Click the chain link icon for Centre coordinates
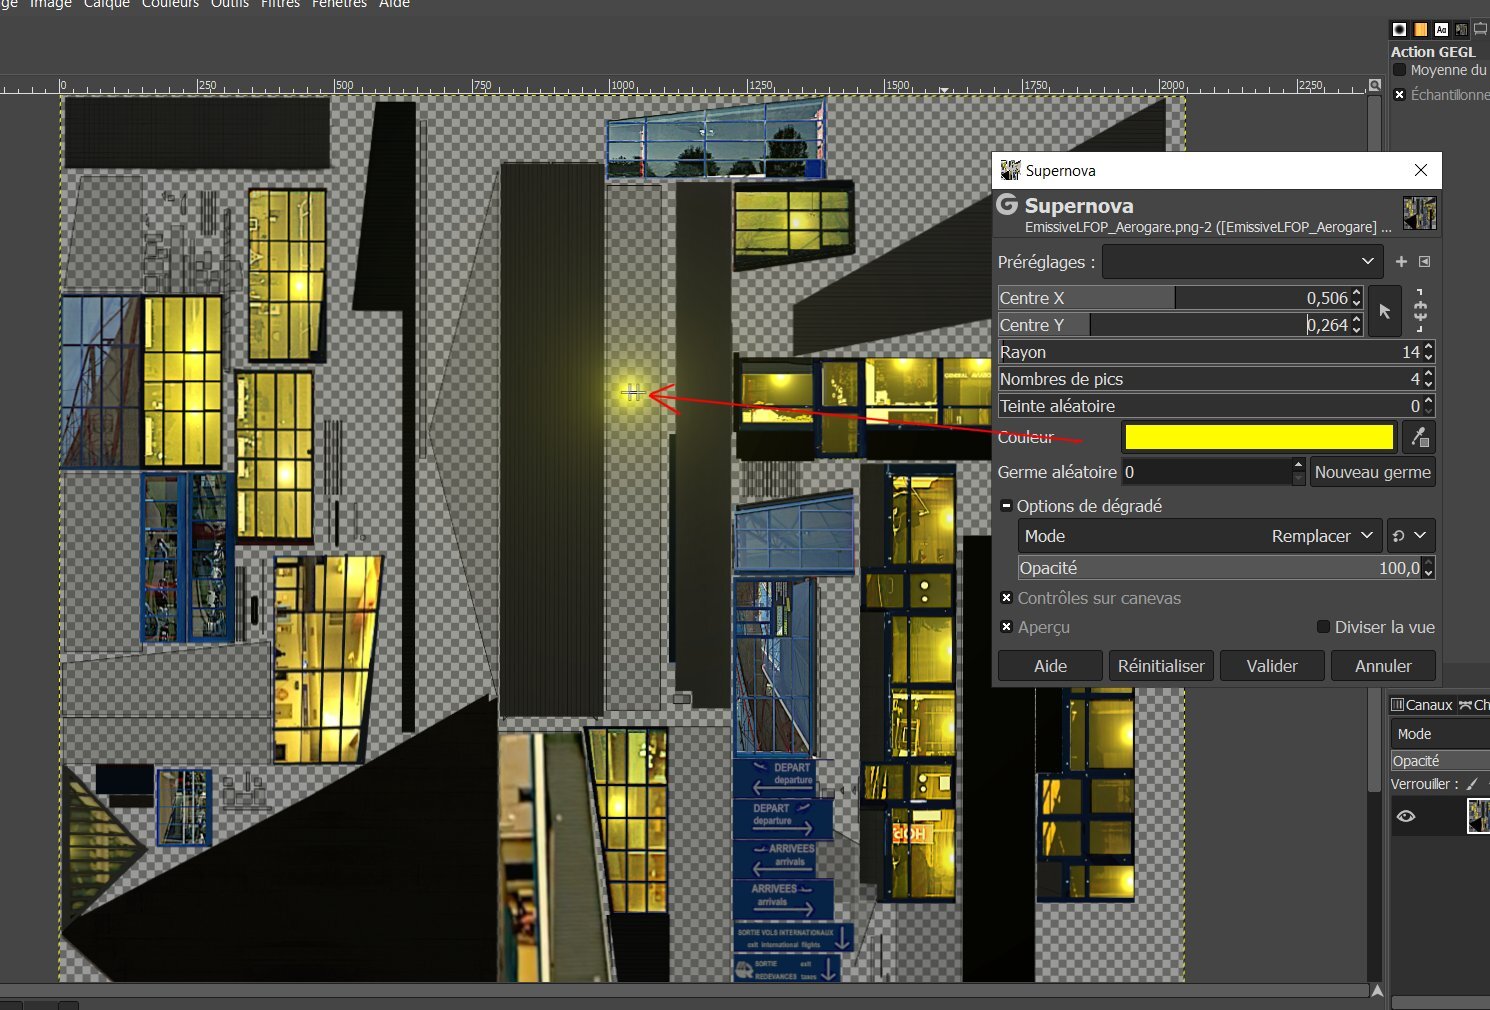 [x=1420, y=311]
